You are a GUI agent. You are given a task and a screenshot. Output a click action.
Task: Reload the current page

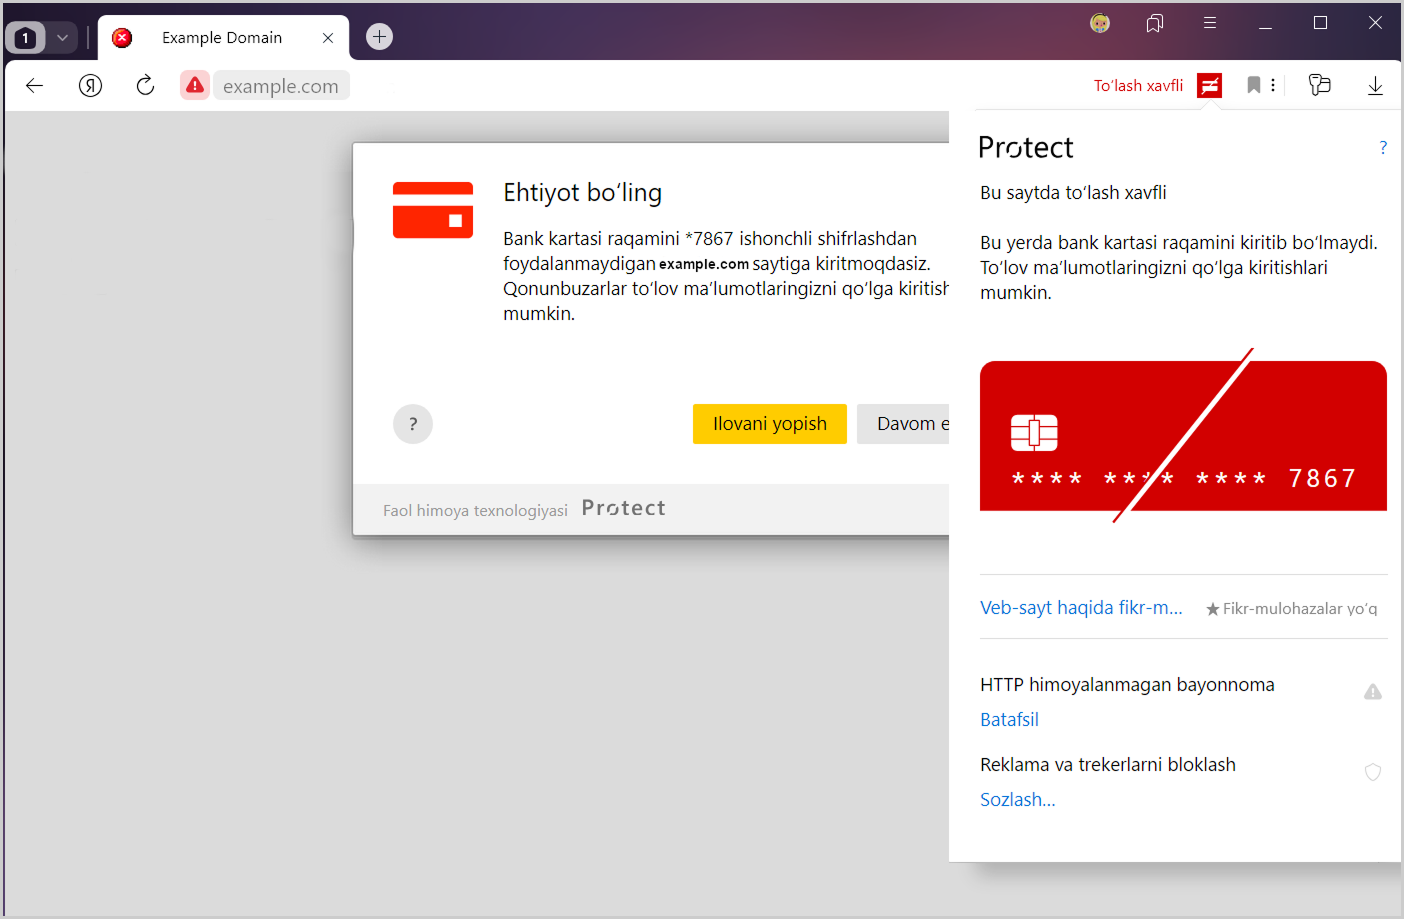tap(145, 86)
